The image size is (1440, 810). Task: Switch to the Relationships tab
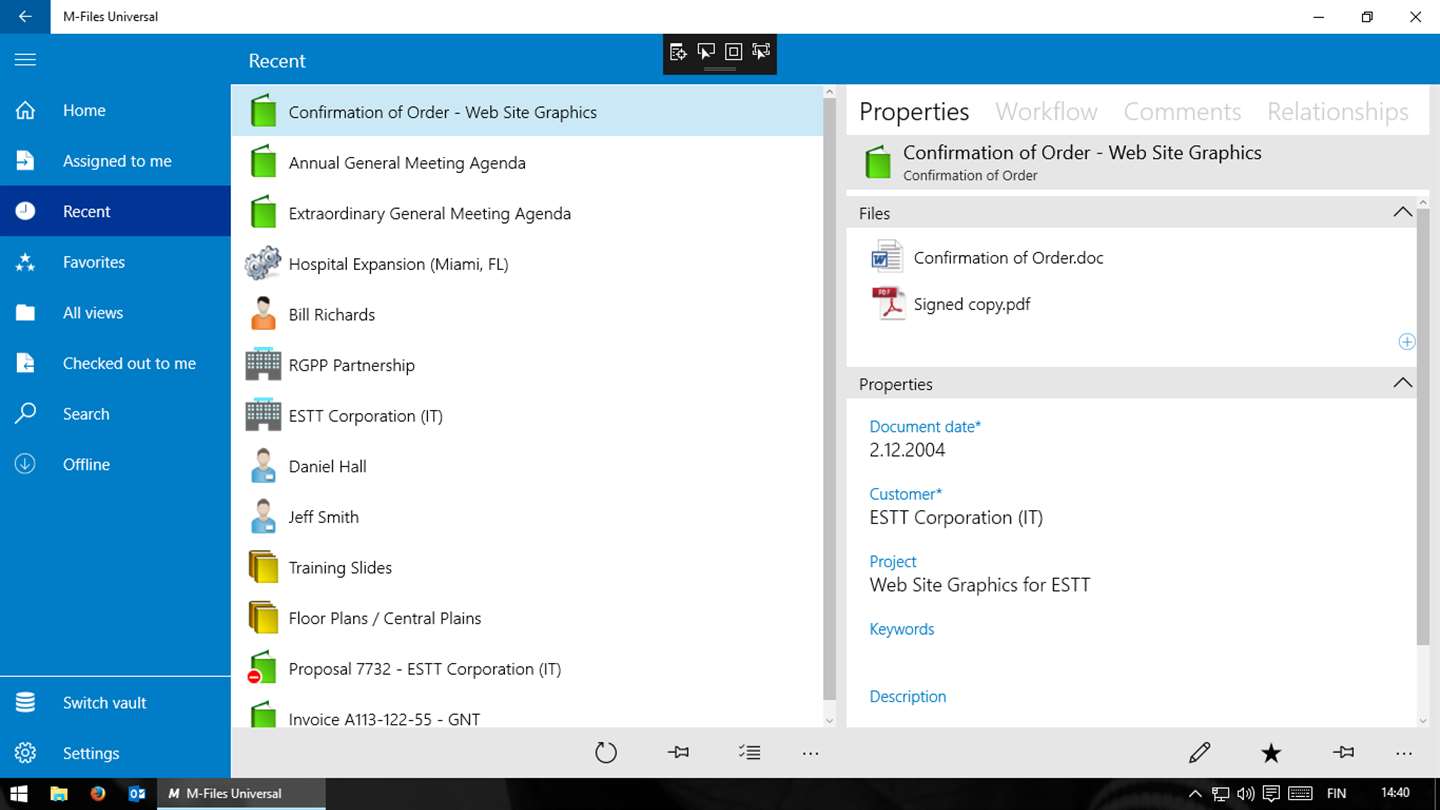(1338, 111)
